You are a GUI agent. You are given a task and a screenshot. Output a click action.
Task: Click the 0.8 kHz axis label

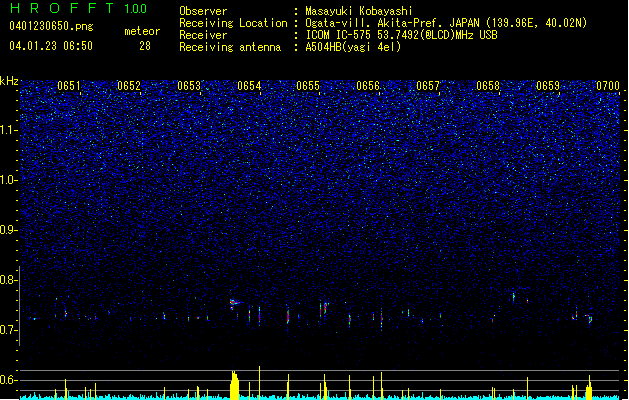[x=8, y=280]
